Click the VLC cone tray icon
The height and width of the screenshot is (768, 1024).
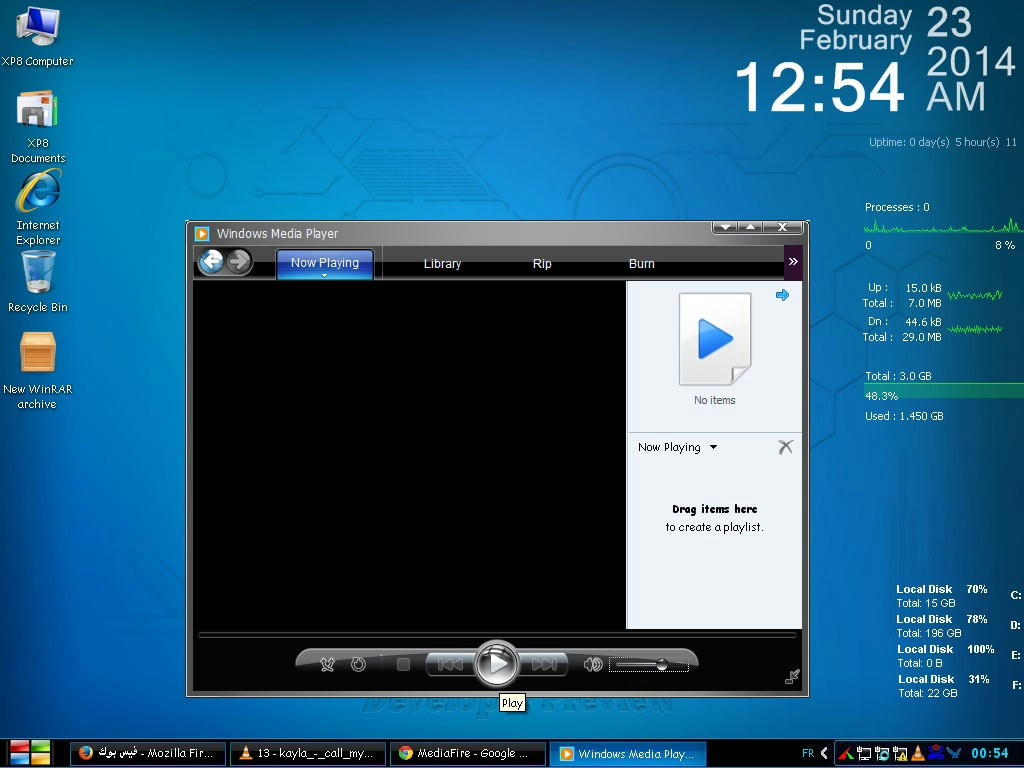[x=918, y=754]
